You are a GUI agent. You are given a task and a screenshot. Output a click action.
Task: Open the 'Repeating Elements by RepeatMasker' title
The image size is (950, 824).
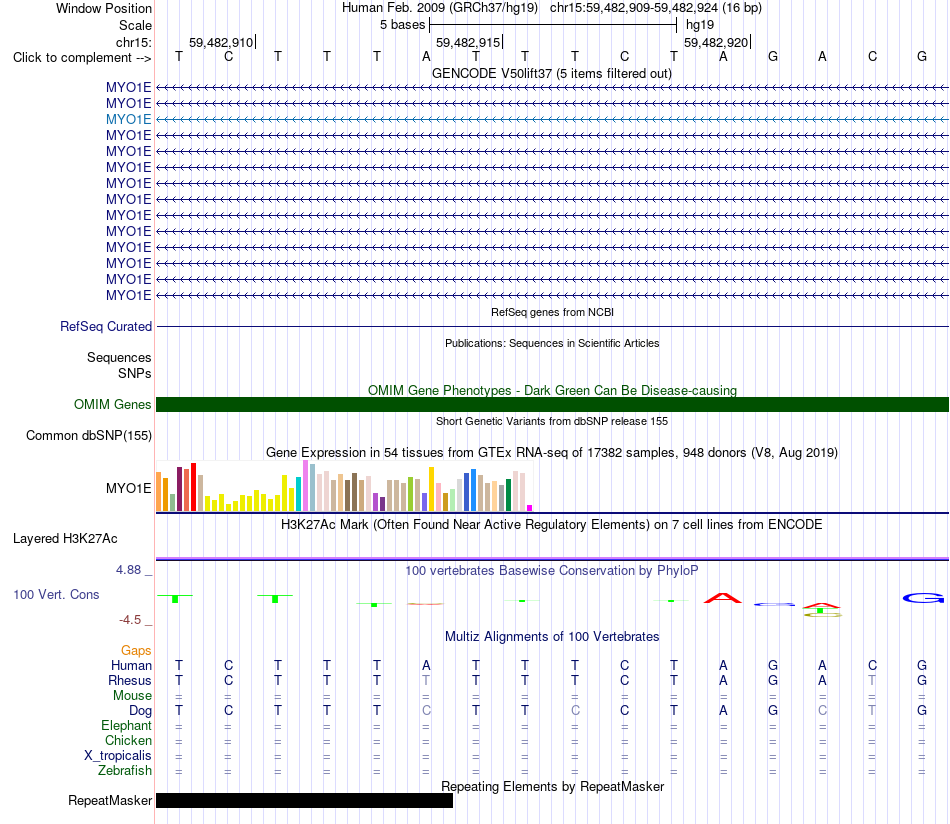552,786
